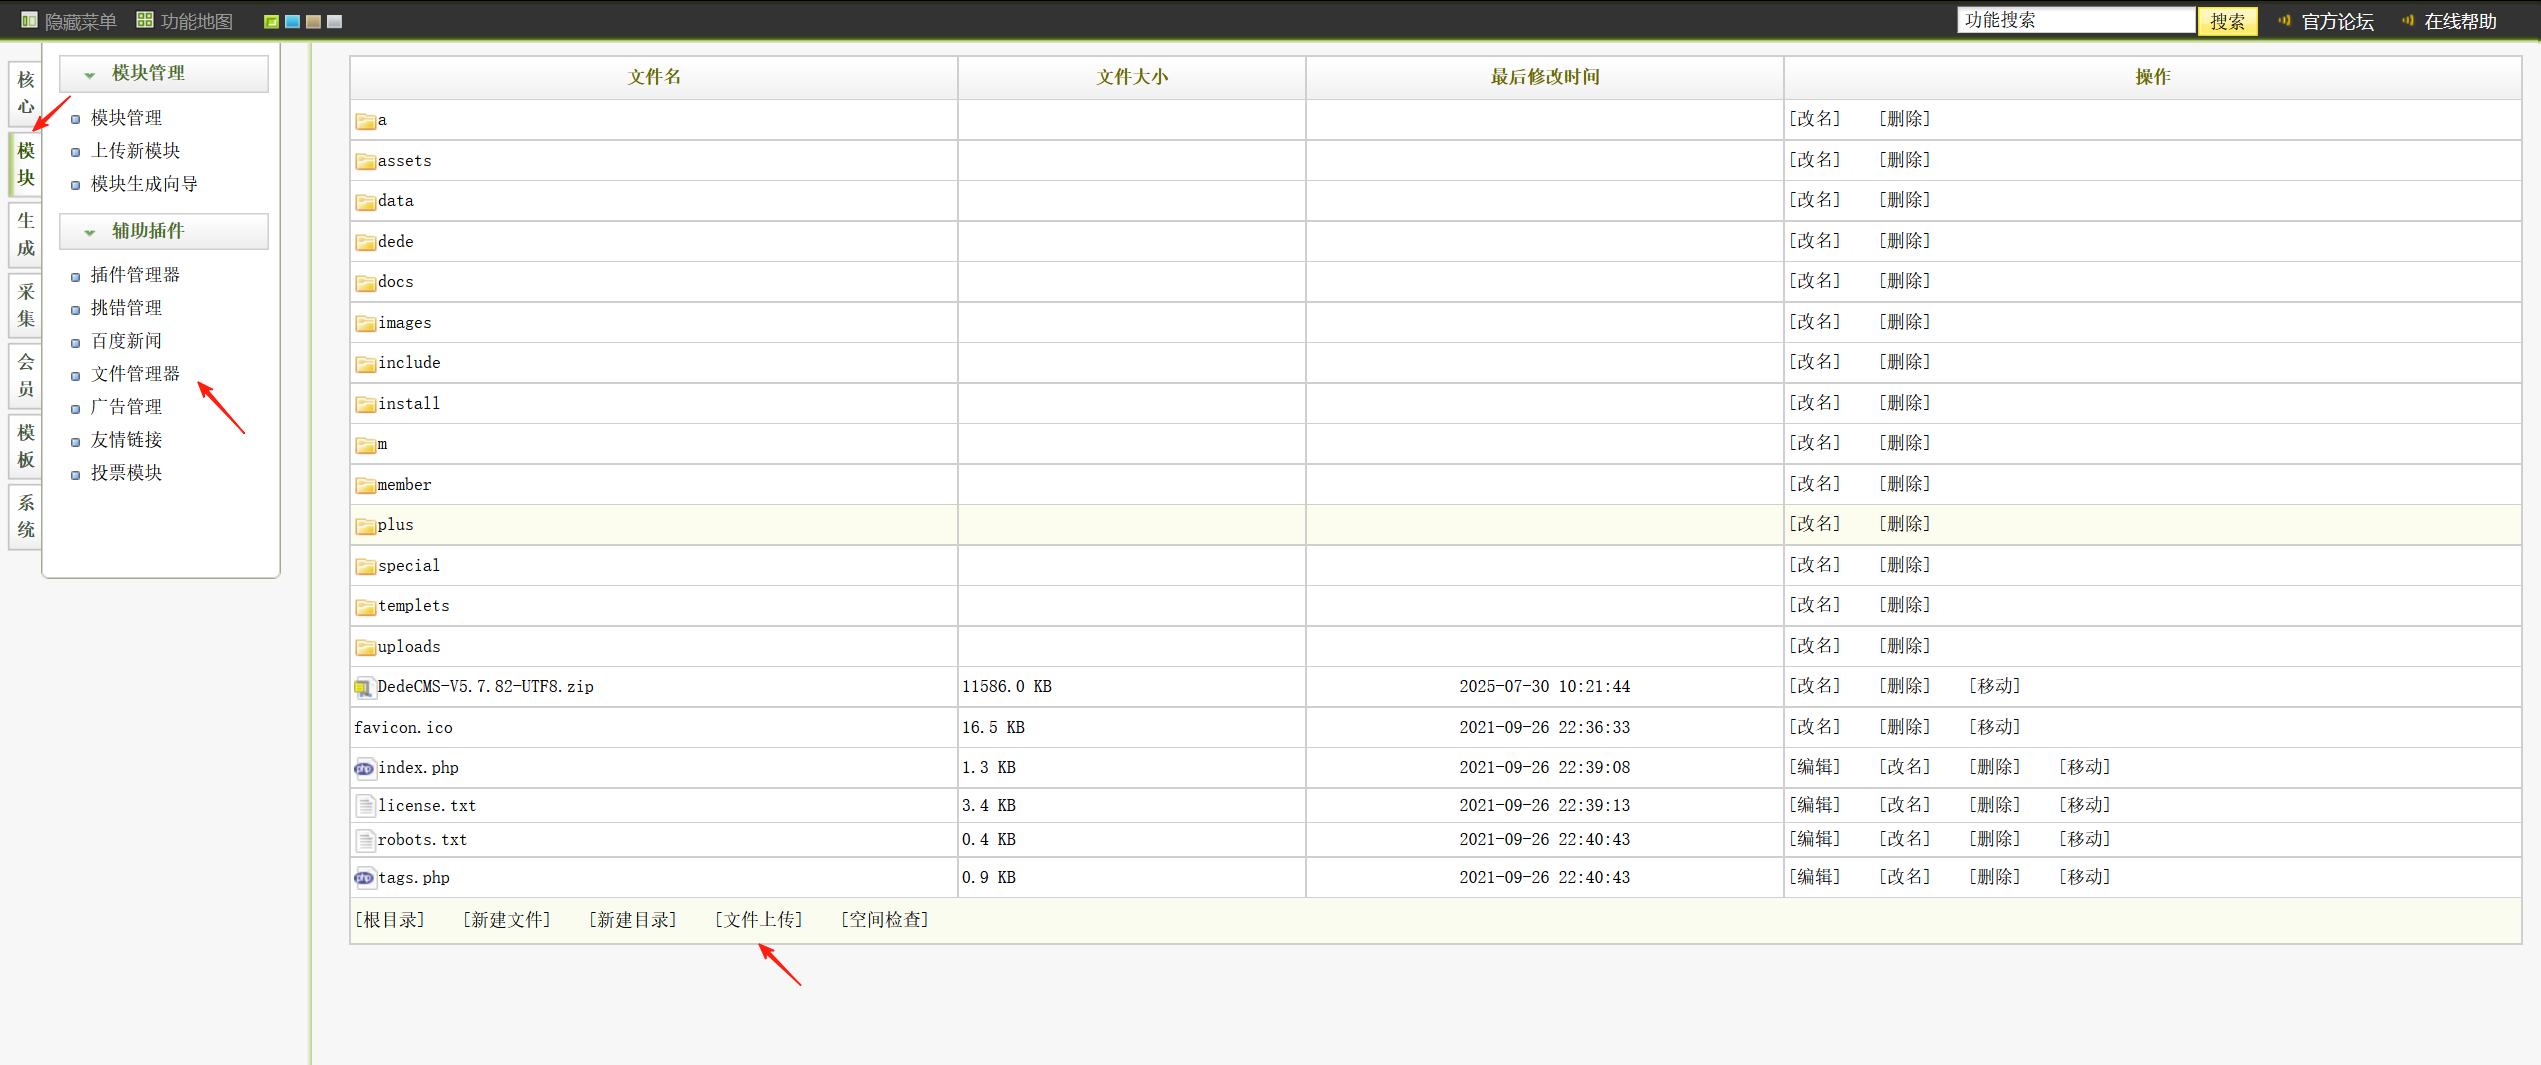This screenshot has width=2541, height=1065.
Task: Switch to the 生成 side tab
Action: (26, 234)
